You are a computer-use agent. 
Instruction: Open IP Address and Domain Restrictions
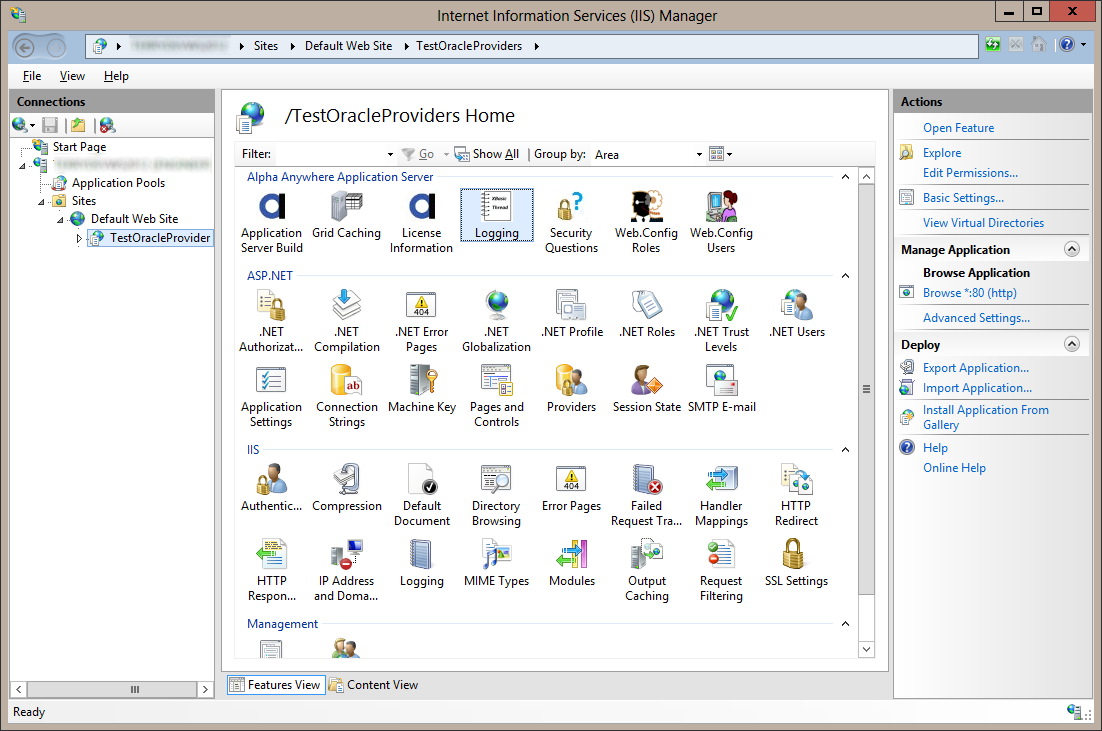[x=346, y=571]
